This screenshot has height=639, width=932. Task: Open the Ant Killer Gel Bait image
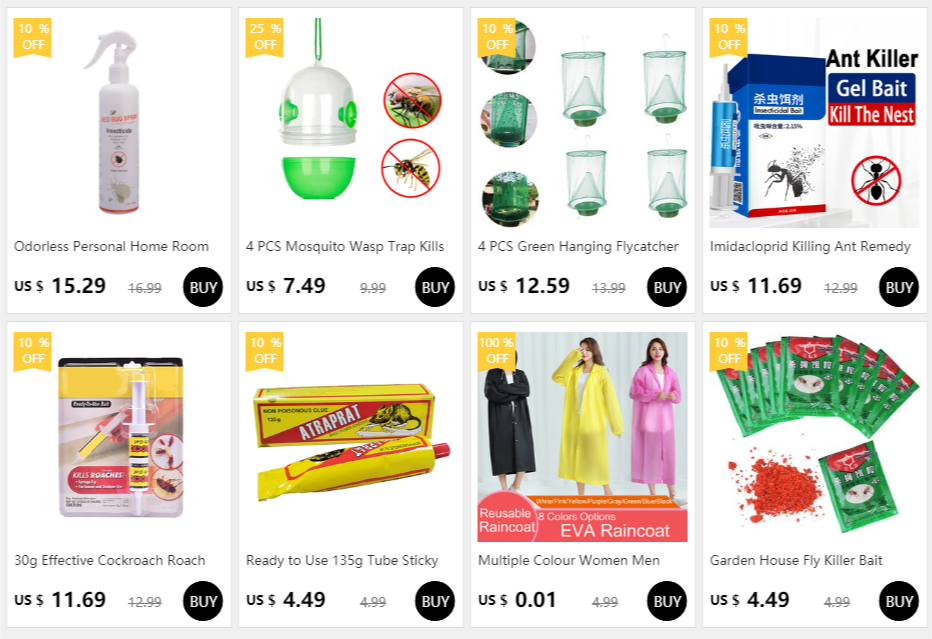point(814,122)
